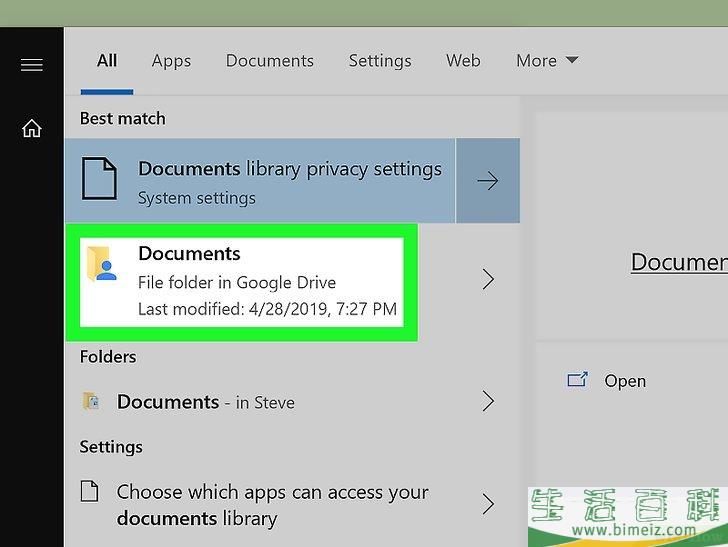Expand the More filter dropdown
The height and width of the screenshot is (547, 728).
click(547, 61)
